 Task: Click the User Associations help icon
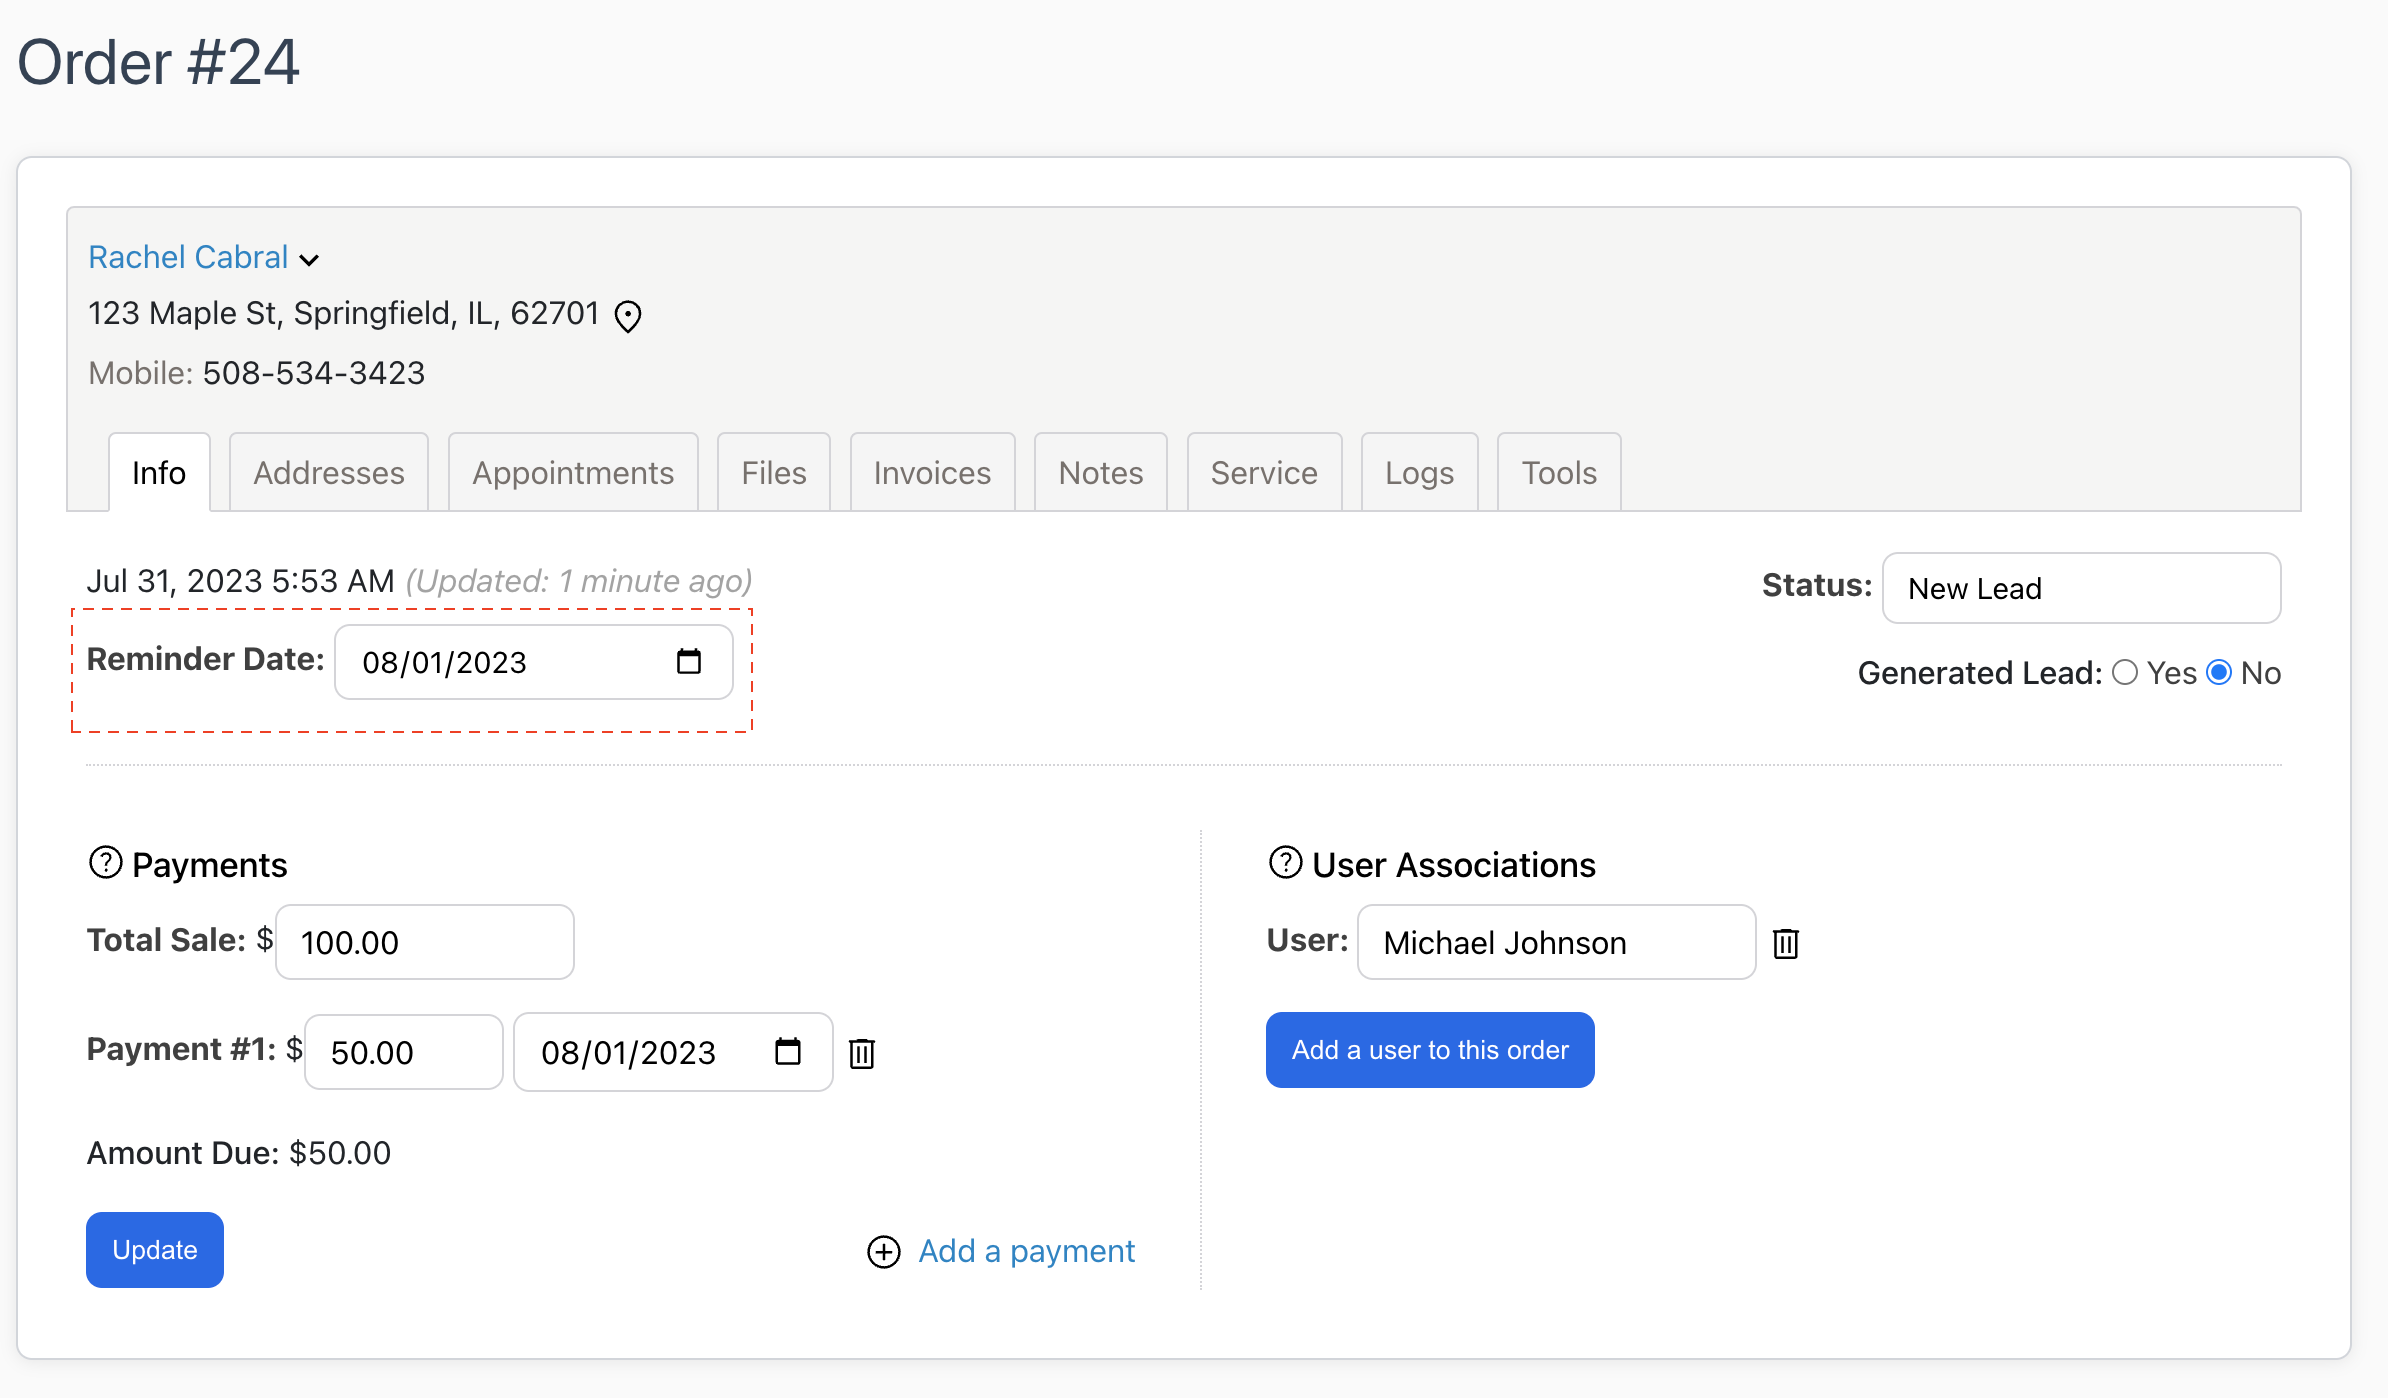coord(1285,863)
